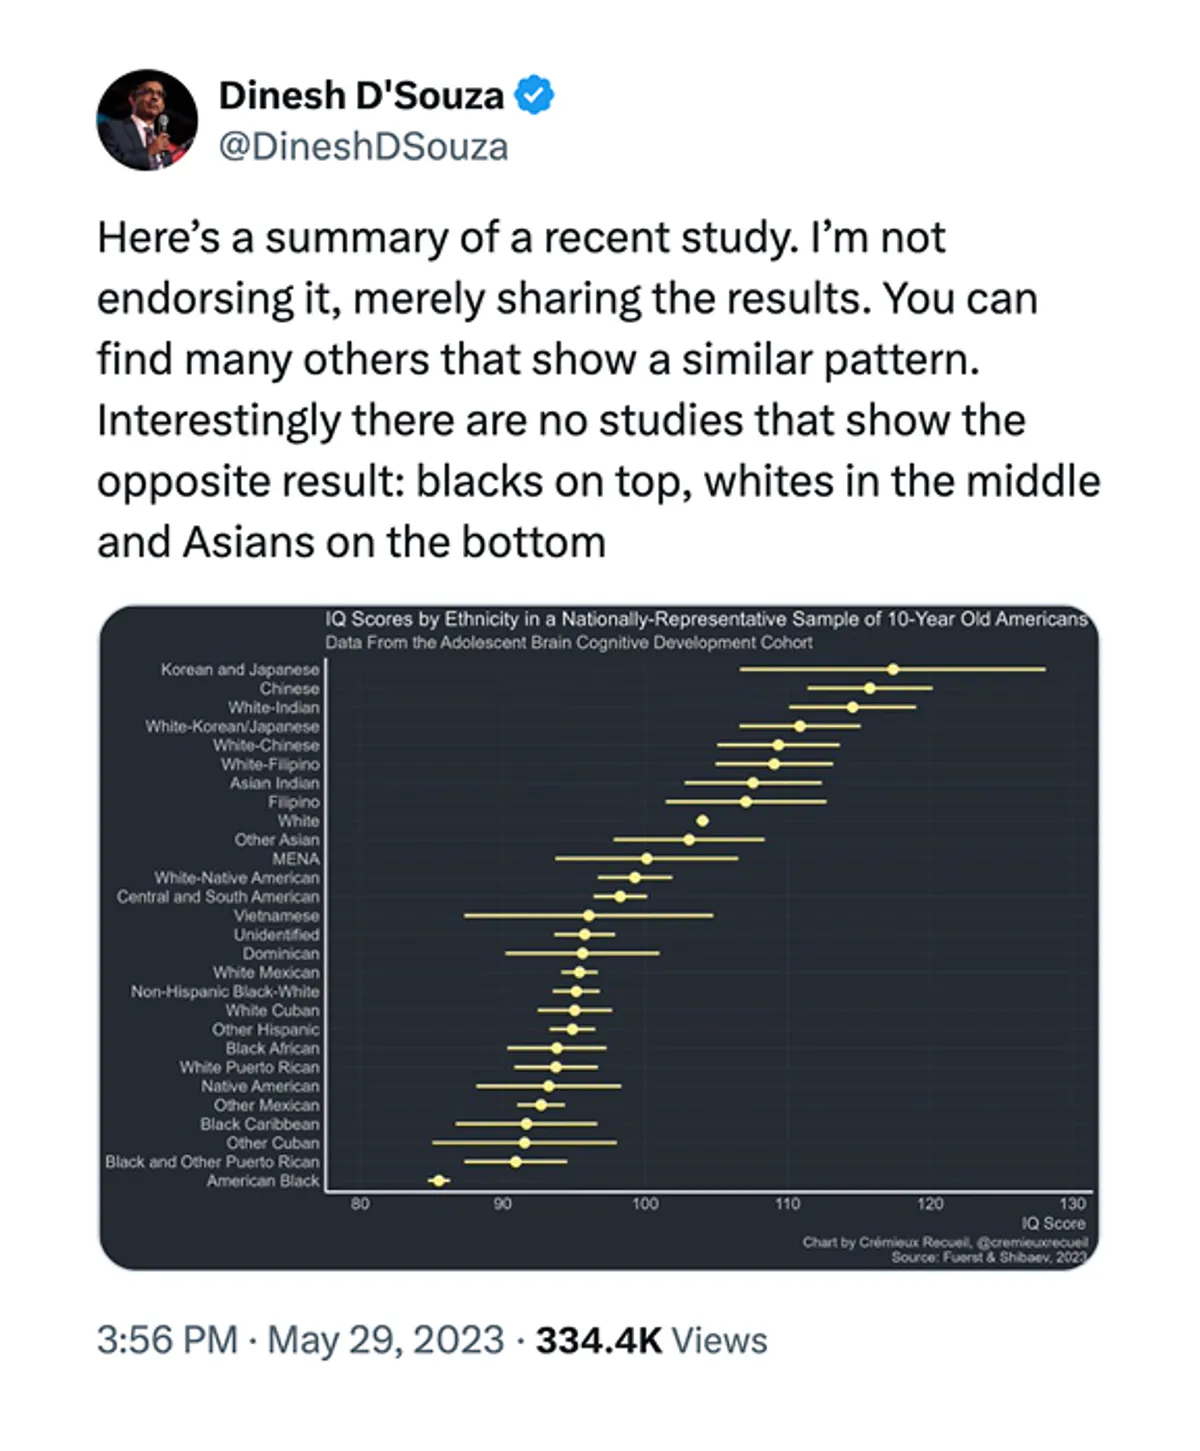Viewport: 1200px width, 1451px height.
Task: Open the 3:56 PM timestamp link
Action: tap(167, 1340)
